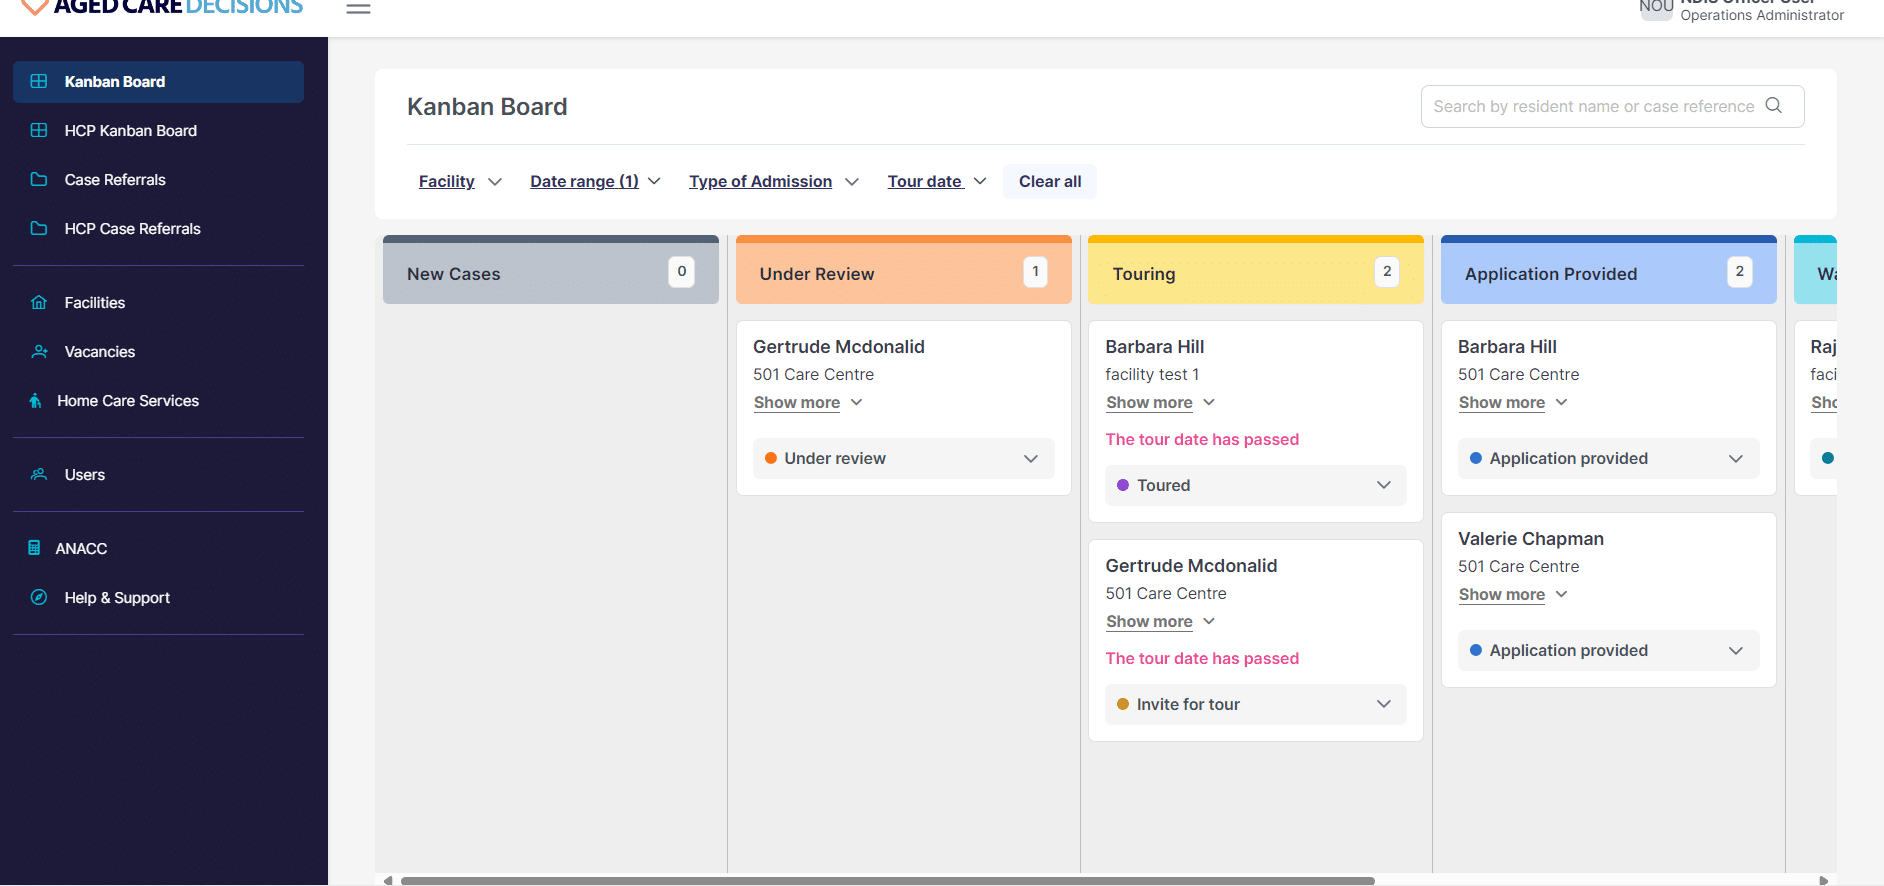
Task: Click 'facility test 1' text on Barbara Hill card
Action: [1152, 374]
